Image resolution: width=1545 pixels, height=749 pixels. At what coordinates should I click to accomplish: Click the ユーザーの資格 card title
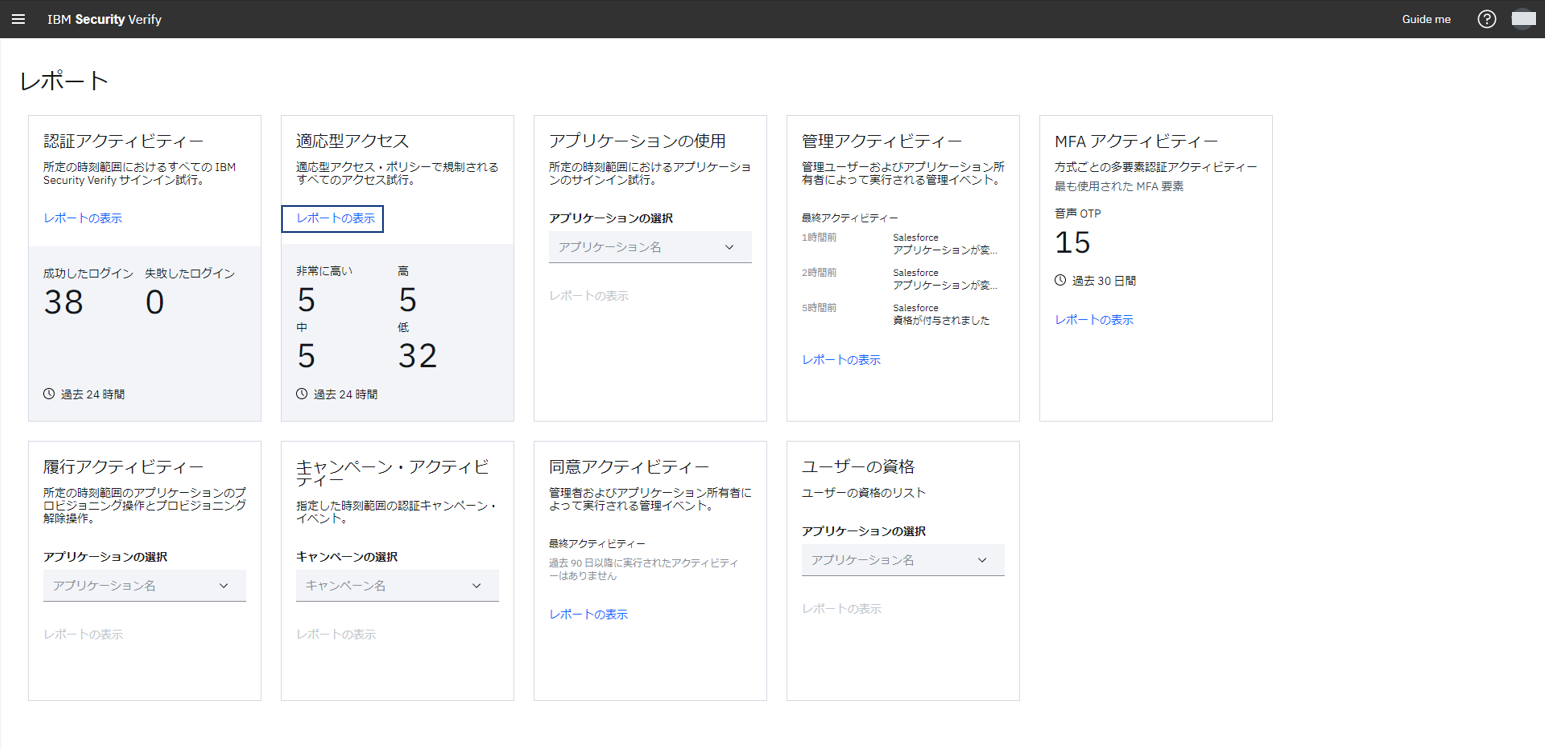pyautogui.click(x=858, y=467)
